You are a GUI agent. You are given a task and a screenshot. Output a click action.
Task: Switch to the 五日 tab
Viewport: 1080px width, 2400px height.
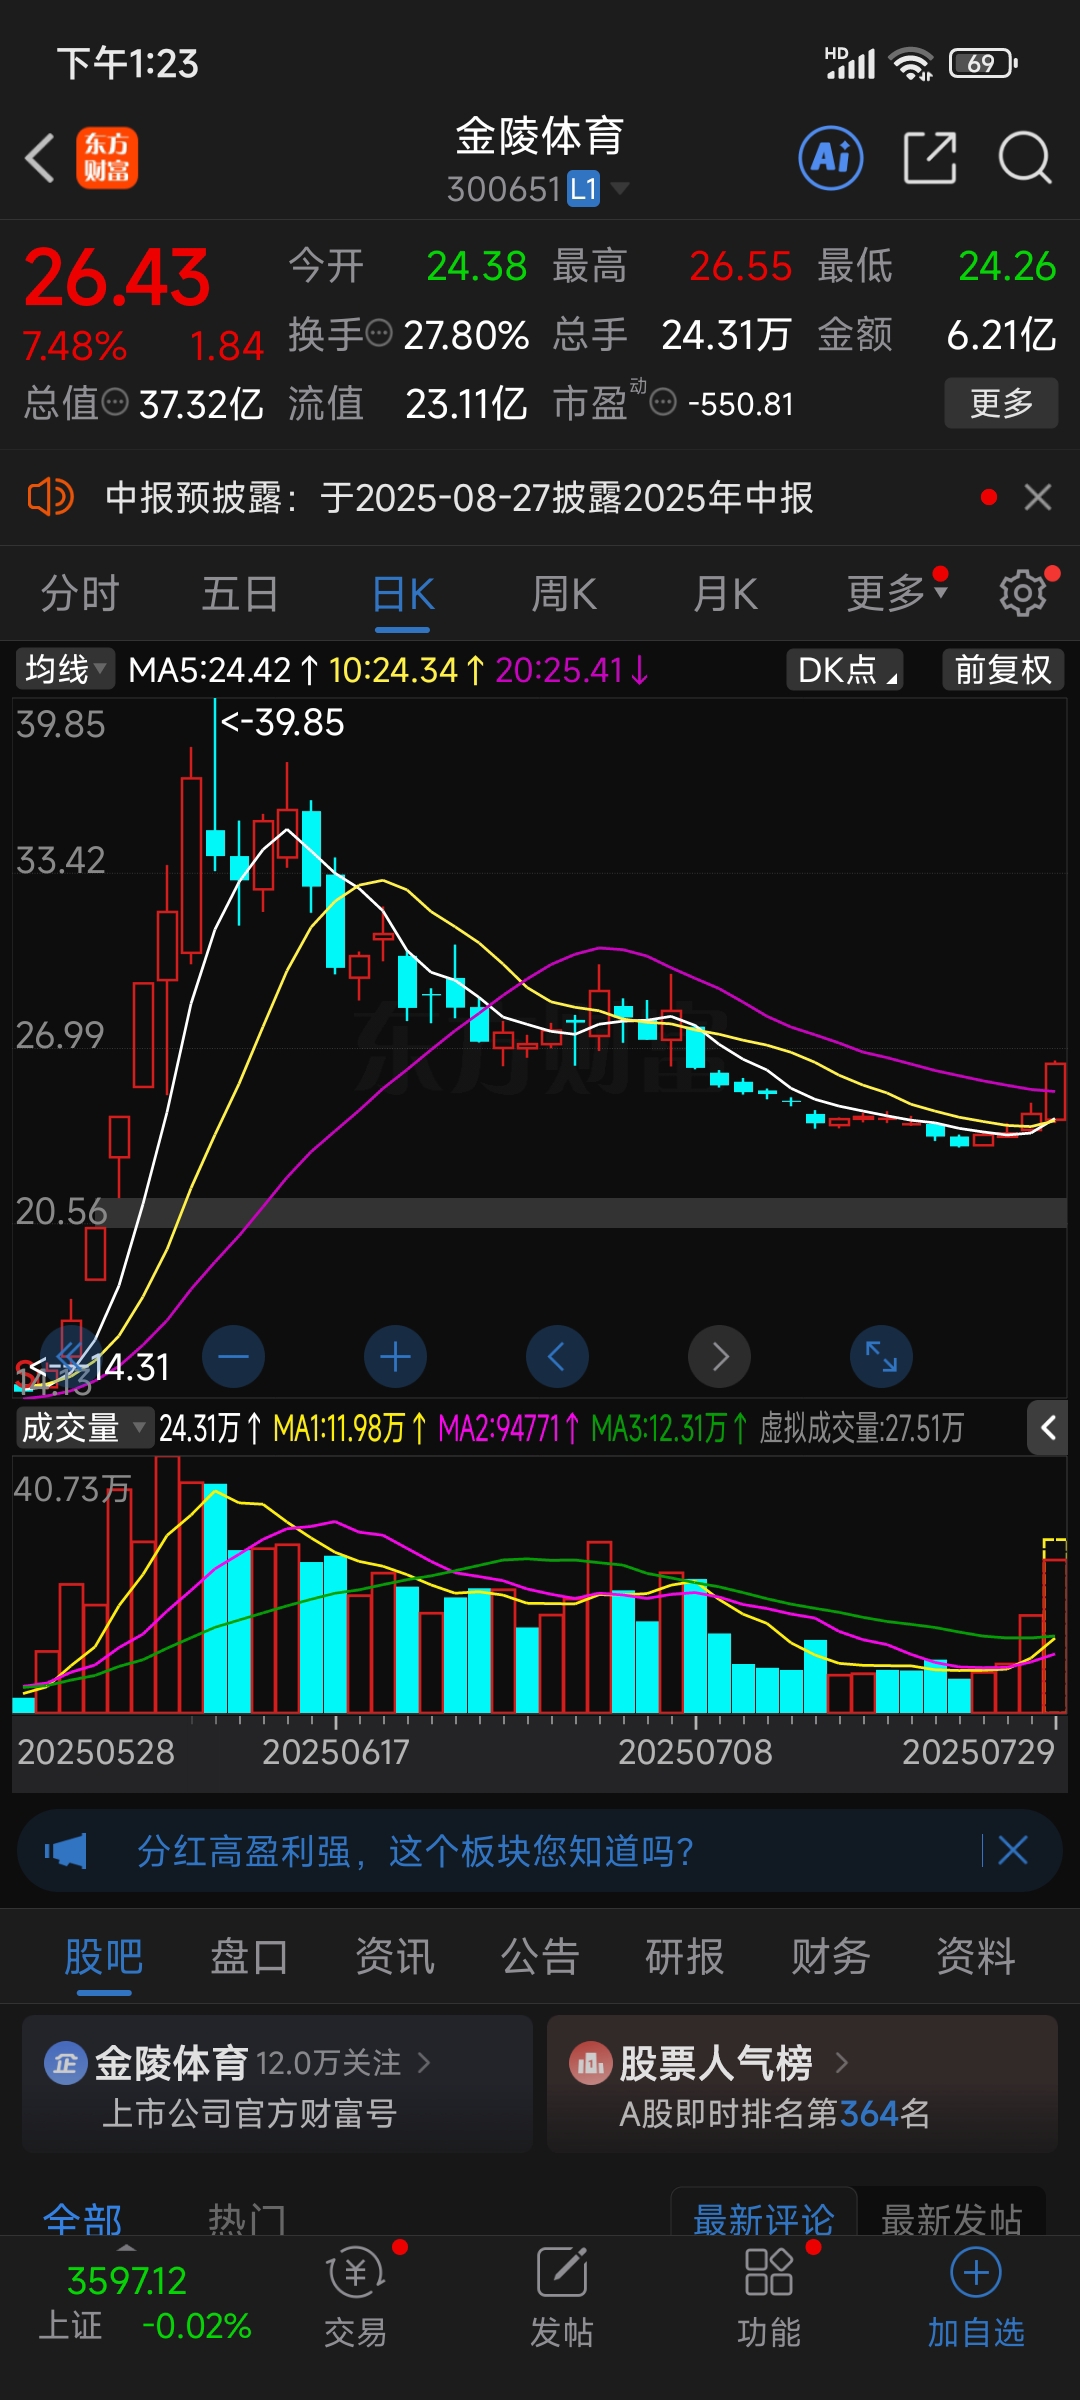pyautogui.click(x=241, y=593)
